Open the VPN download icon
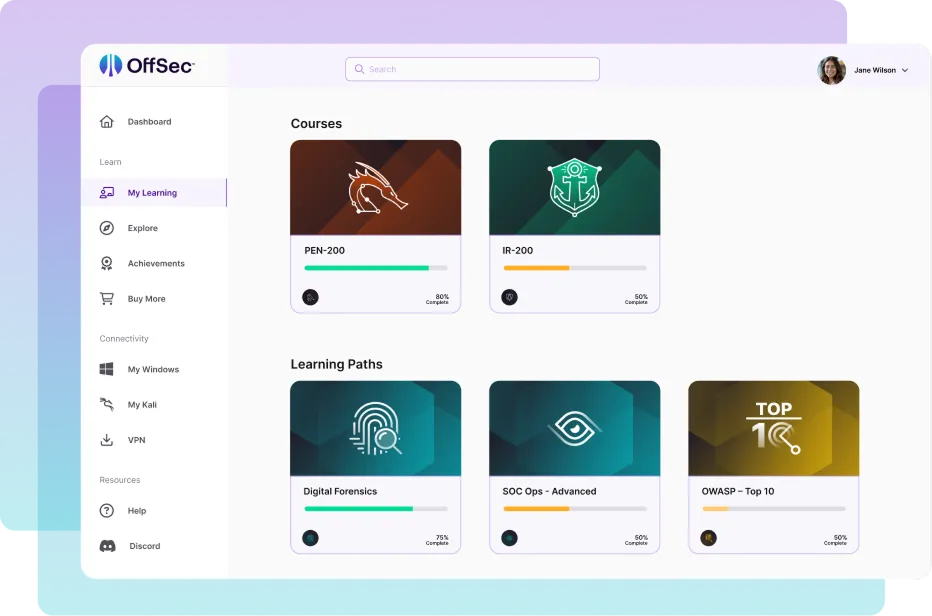Screen dimensions: 932x616 coord(107,440)
